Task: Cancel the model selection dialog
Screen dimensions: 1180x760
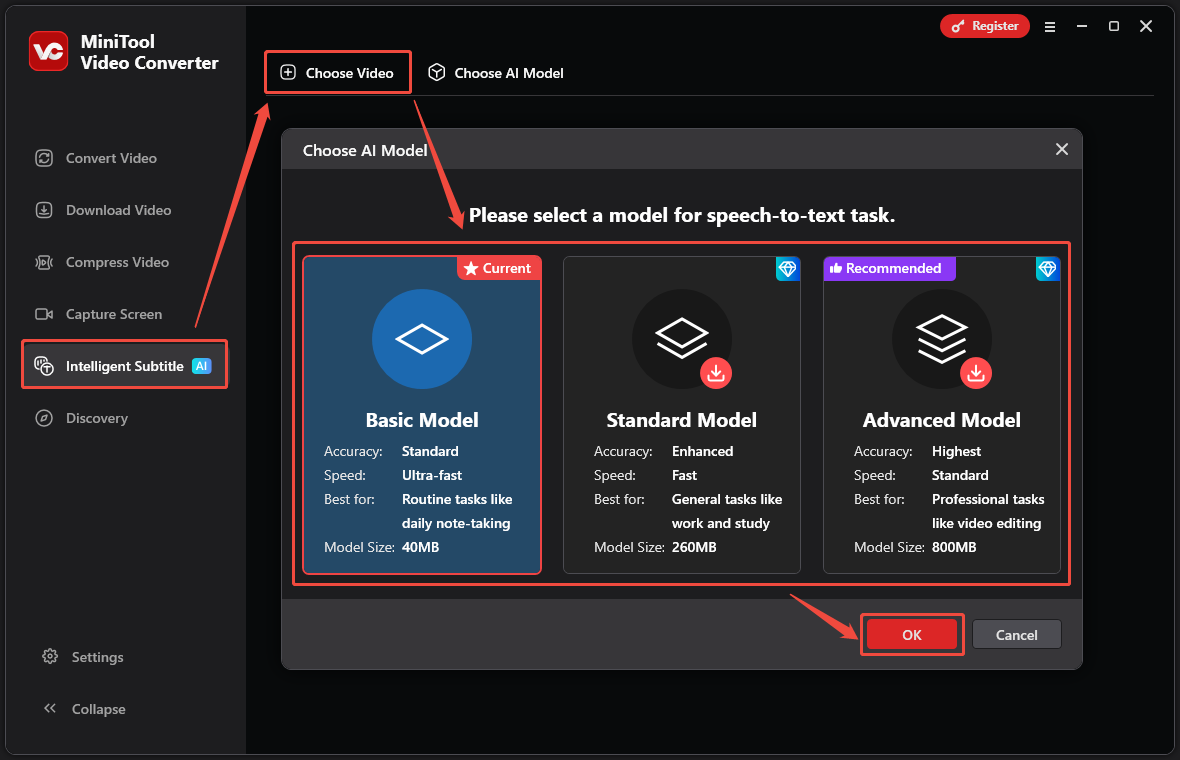Action: pyautogui.click(x=1016, y=634)
